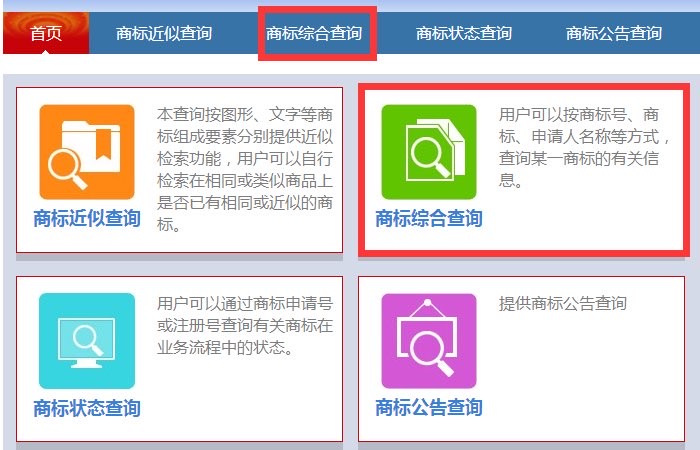Click the orange 商标近似查询 folder icon
The width and height of the screenshot is (700, 450).
tap(87, 152)
